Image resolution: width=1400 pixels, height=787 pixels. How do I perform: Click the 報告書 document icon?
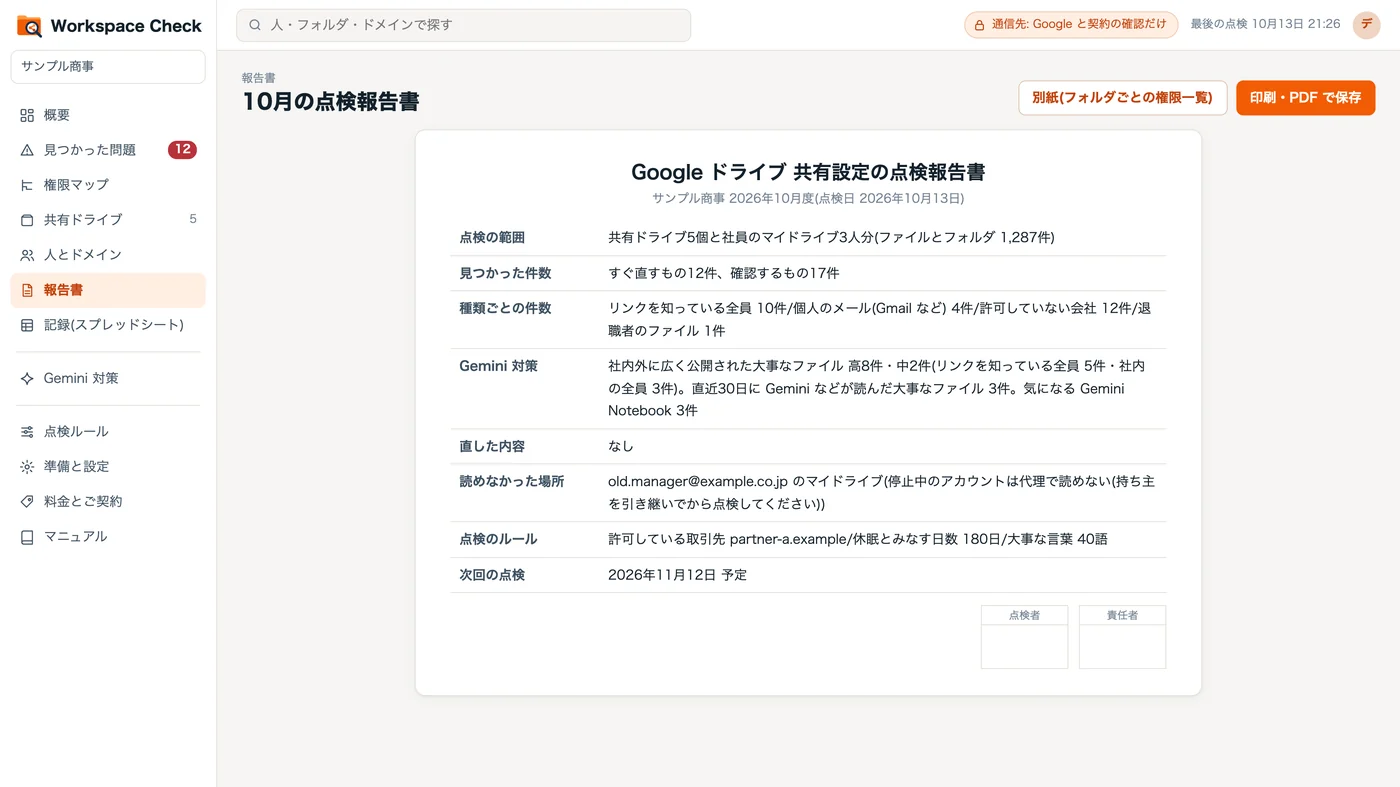pyautogui.click(x=27, y=290)
